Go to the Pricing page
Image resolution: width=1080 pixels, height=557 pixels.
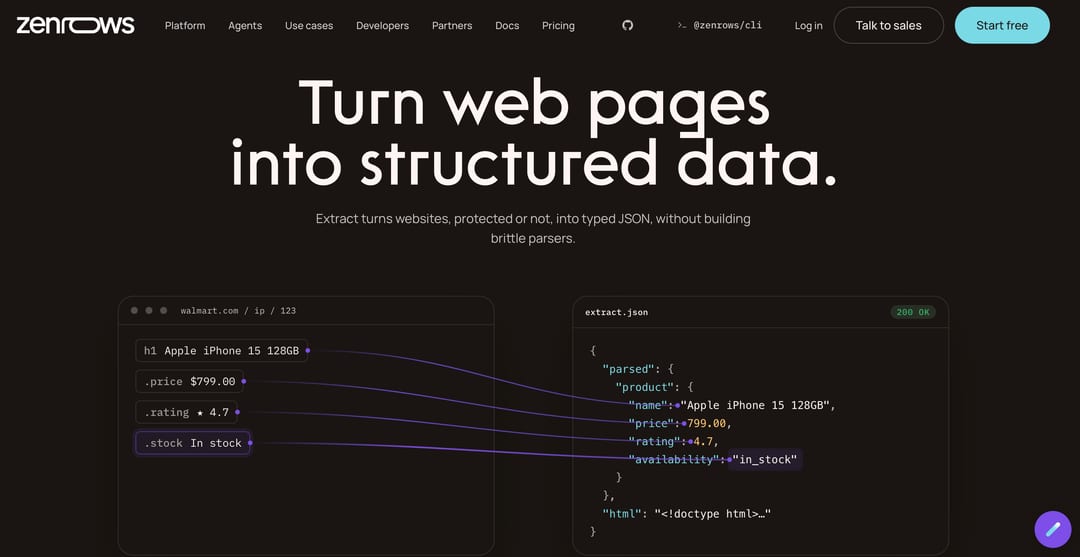[558, 25]
